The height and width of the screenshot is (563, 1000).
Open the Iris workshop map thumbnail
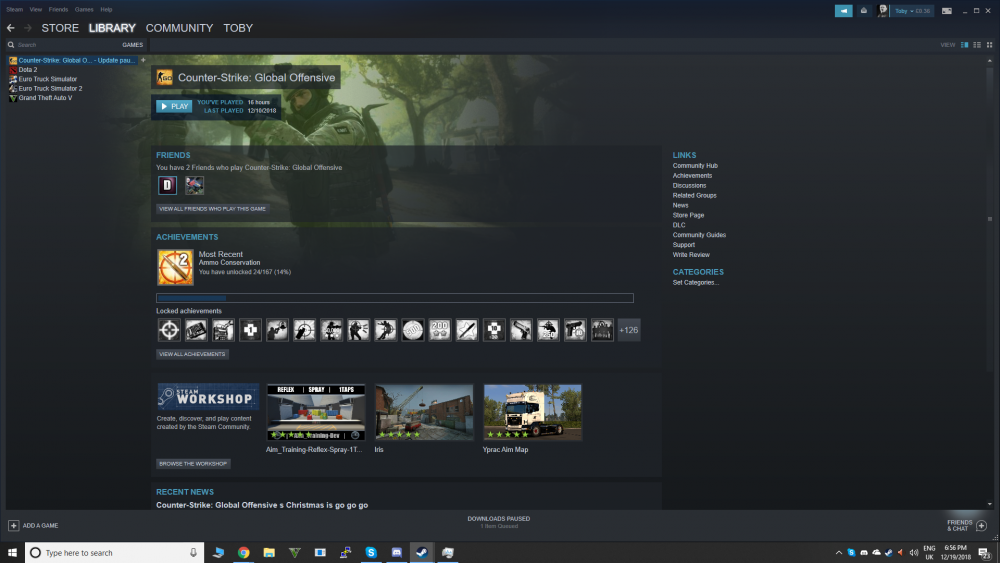pos(424,412)
